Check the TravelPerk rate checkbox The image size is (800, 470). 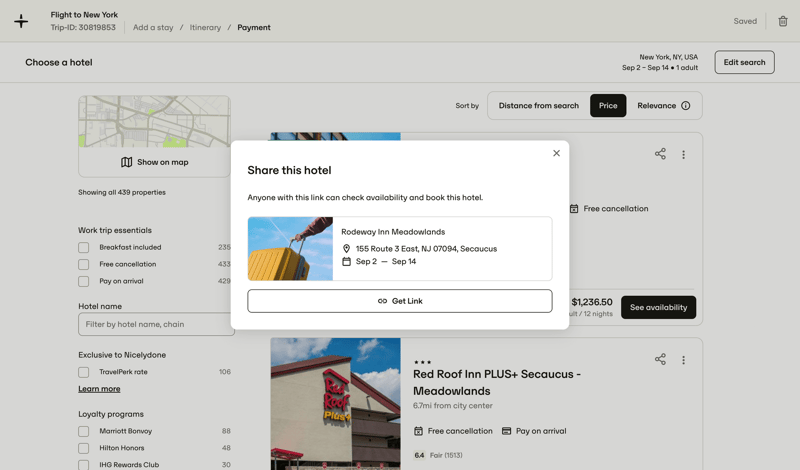tap(84, 372)
